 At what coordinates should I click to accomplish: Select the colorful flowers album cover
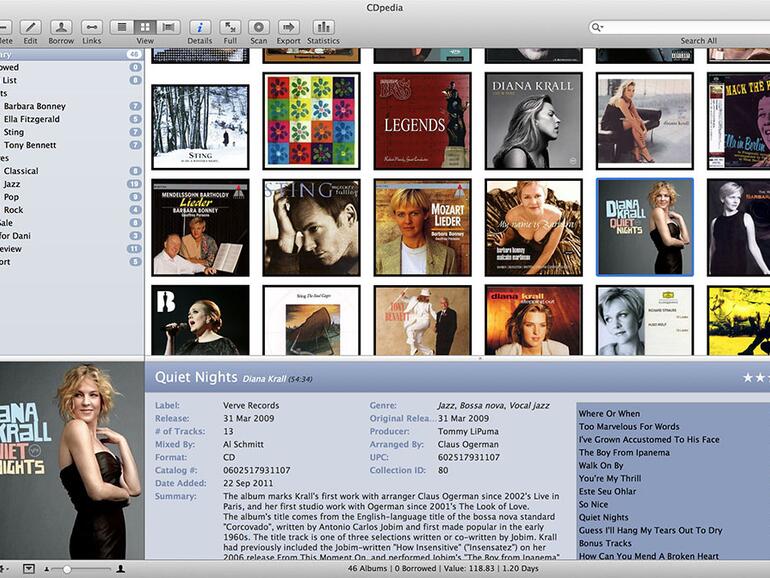tap(311, 121)
